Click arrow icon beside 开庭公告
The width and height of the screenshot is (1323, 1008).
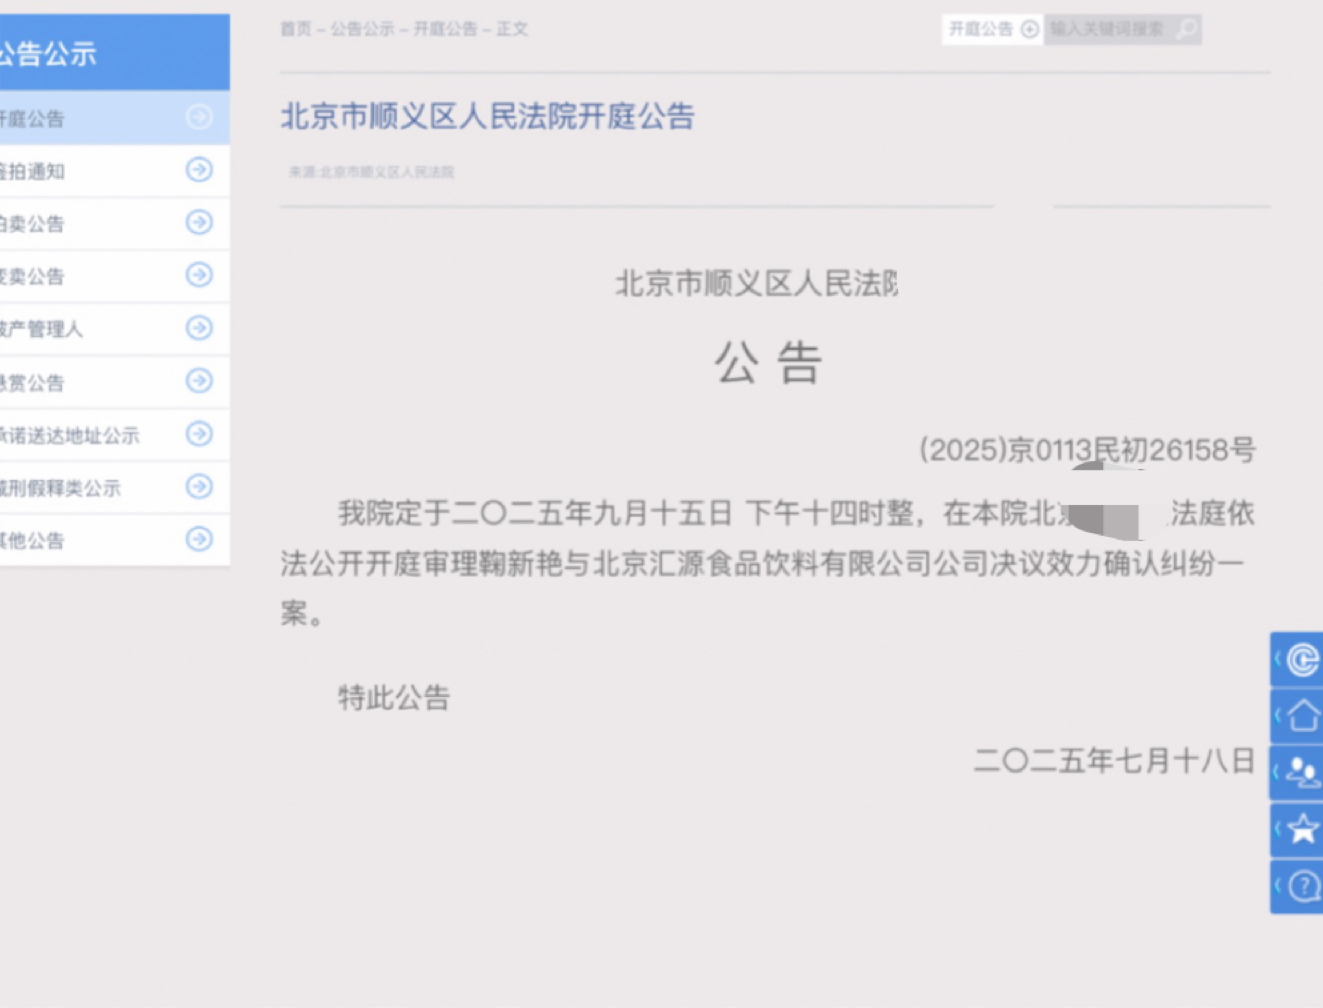(200, 118)
